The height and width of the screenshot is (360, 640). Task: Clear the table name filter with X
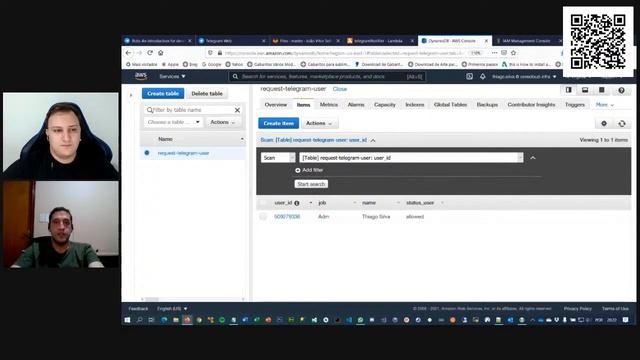(237, 110)
